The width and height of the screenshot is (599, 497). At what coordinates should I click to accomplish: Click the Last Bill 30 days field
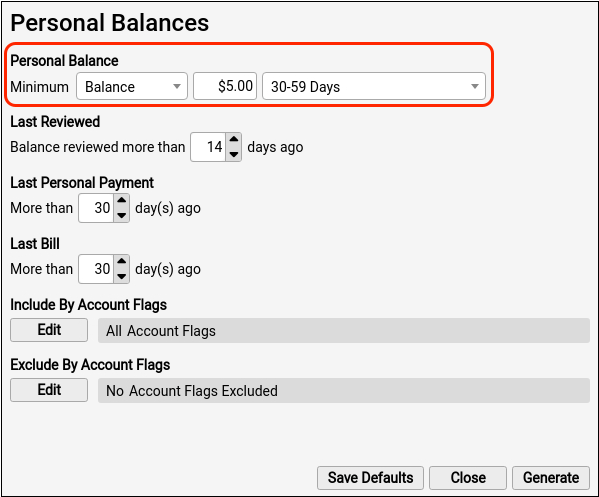click(x=96, y=269)
